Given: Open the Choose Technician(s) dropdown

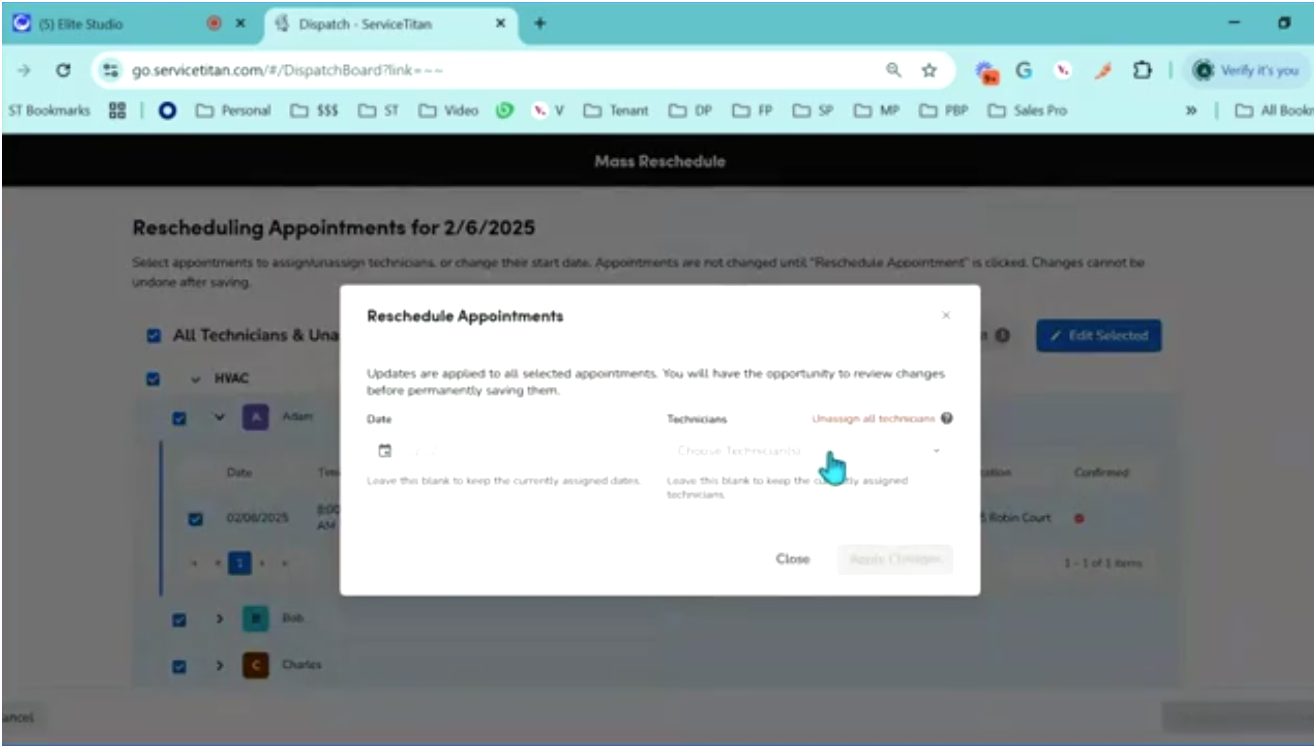Looking at the screenshot, I should point(809,451).
